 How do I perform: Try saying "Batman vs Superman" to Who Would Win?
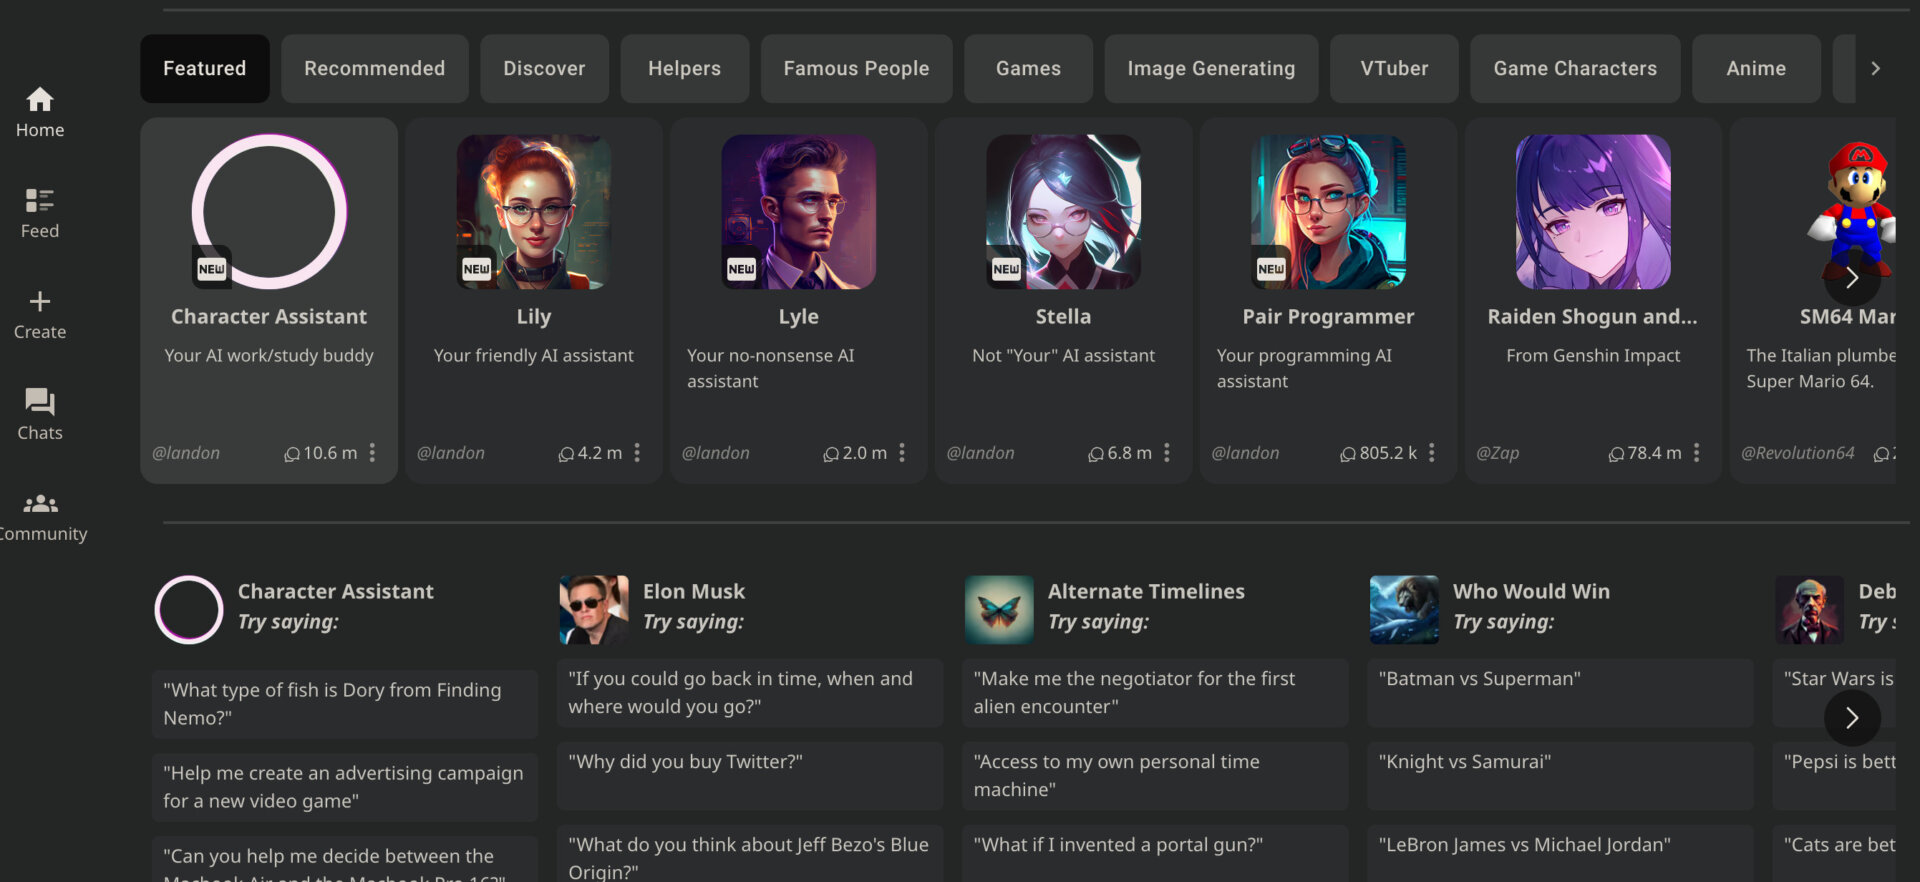tap(1558, 692)
